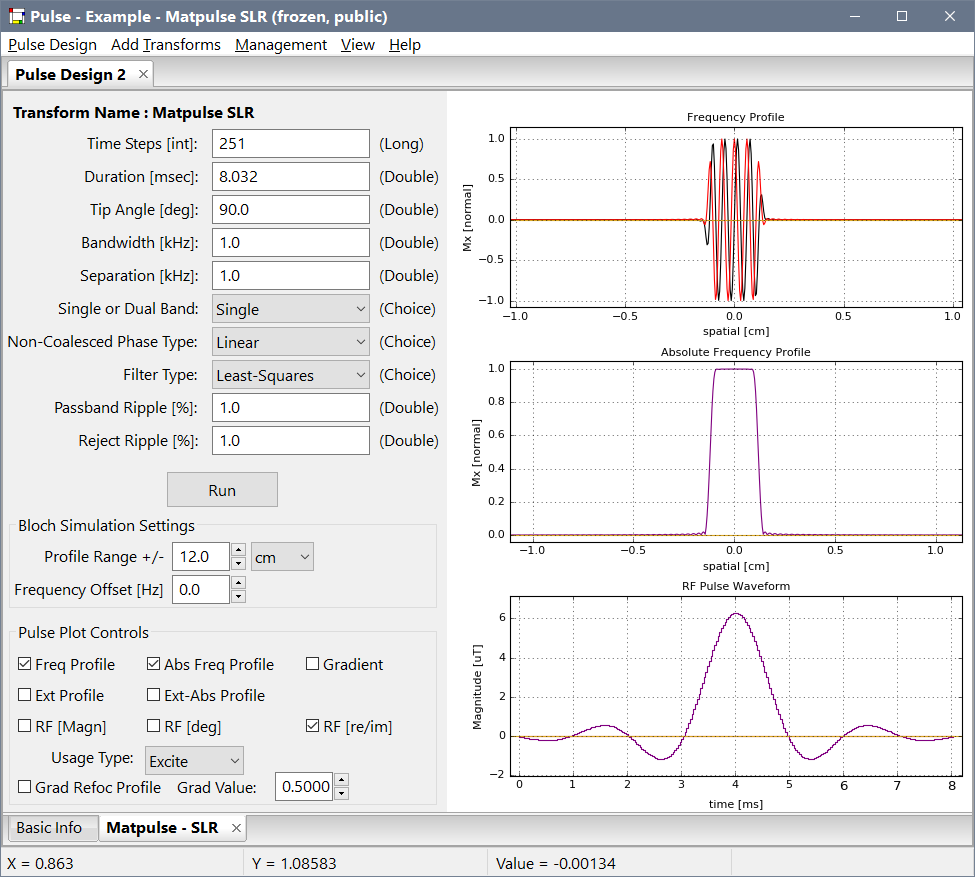Switch to the Basic Info tab
Screen dimensions: 975x877
coord(50,828)
